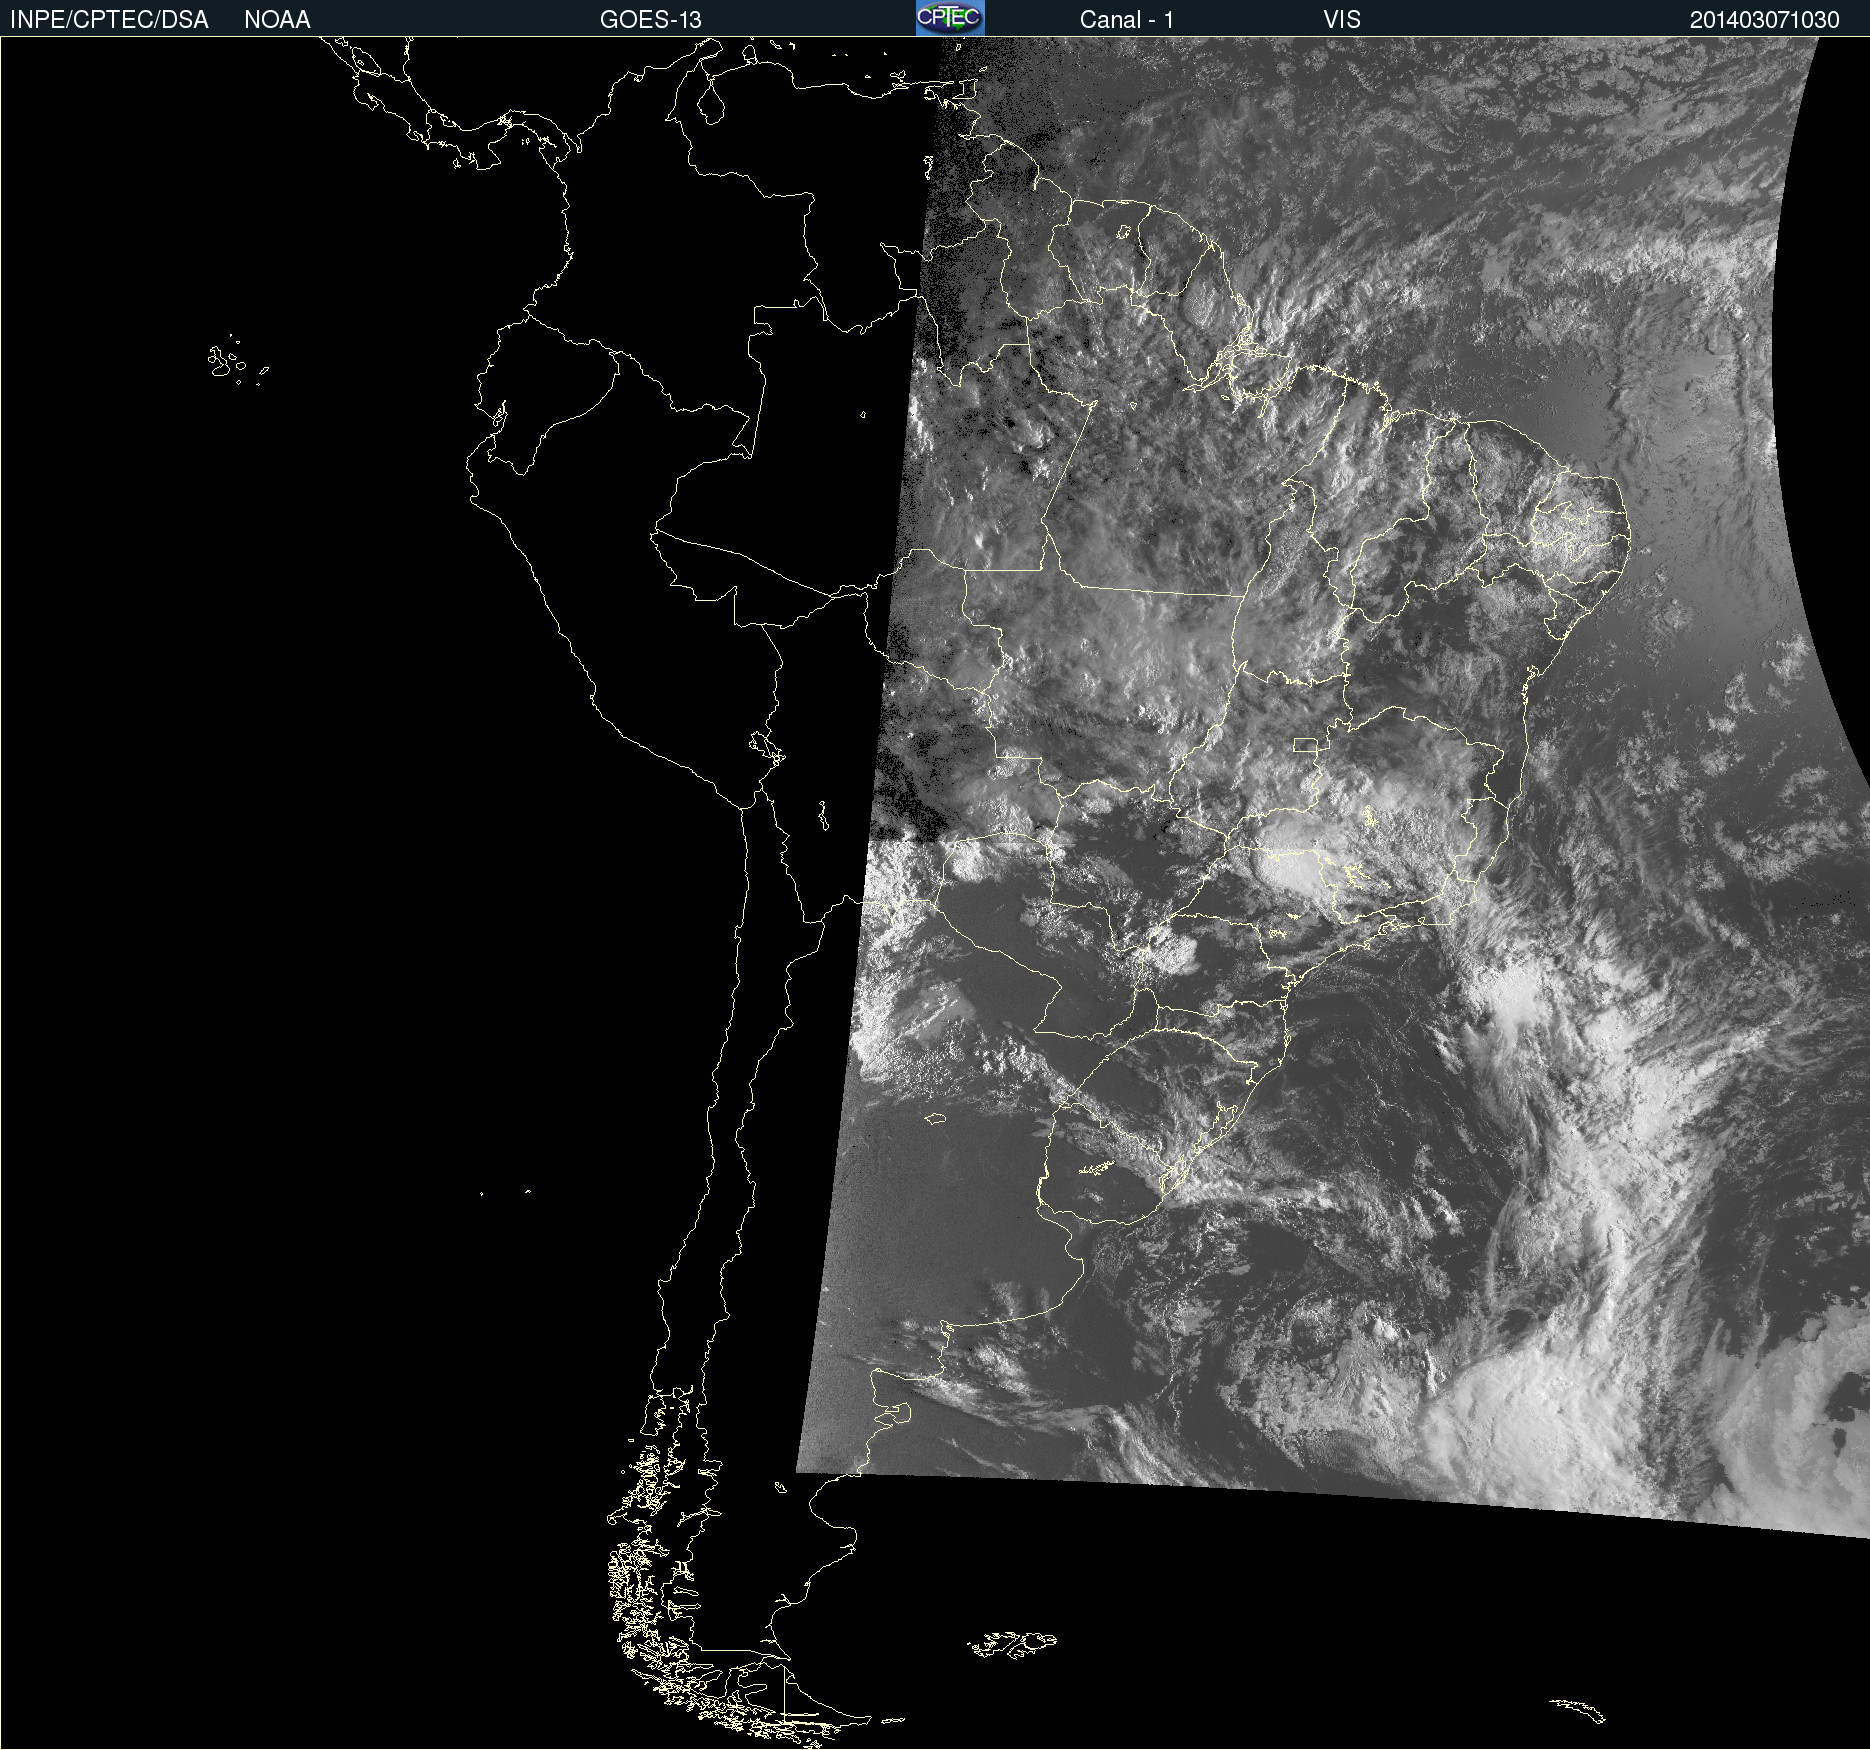Click the VIS channel label

tap(1342, 20)
